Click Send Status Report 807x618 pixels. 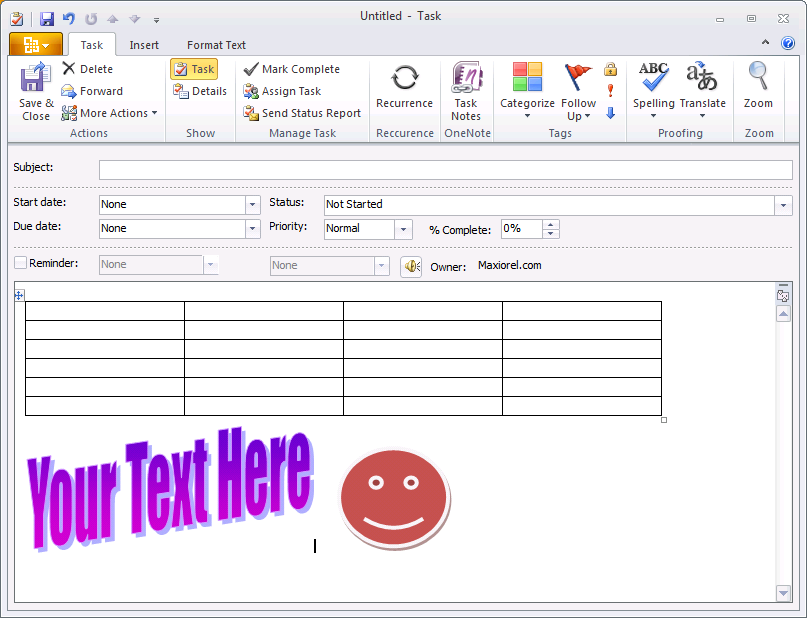(x=301, y=113)
